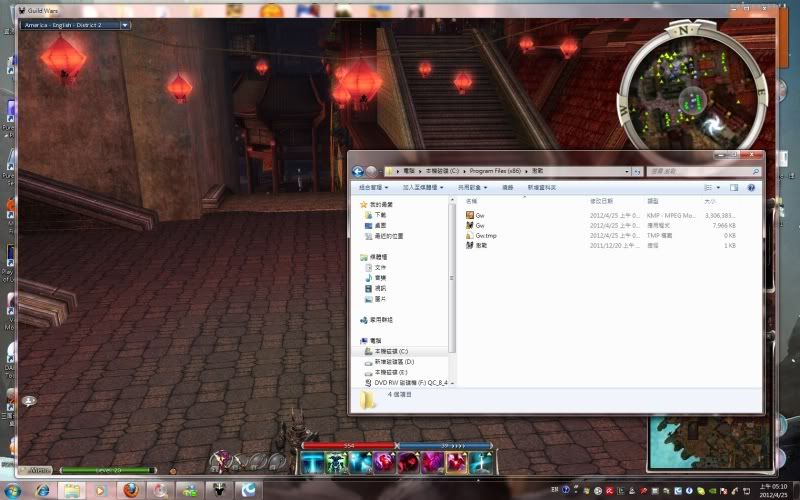The height and width of the screenshot is (500, 800).
Task: Click the Back arrow in the Explorer window
Action: coord(358,171)
